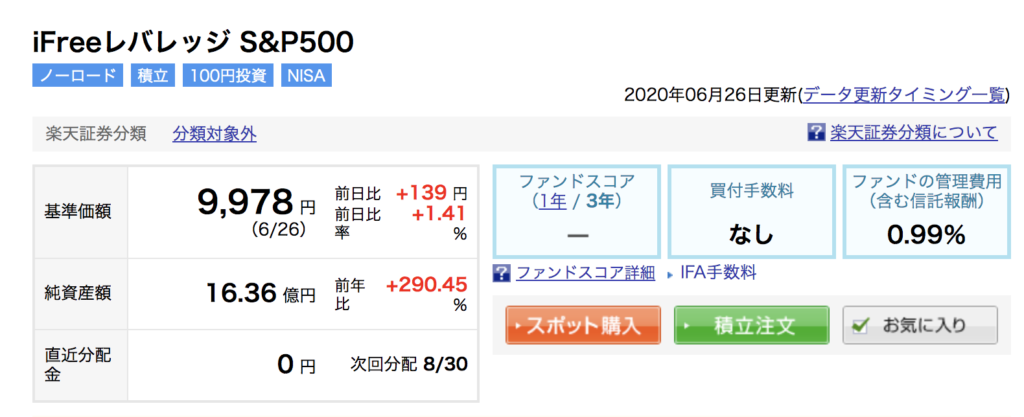This screenshot has width=1024, height=417.
Task: Click the arrow icon on スポット購入 button
Action: click(x=519, y=326)
